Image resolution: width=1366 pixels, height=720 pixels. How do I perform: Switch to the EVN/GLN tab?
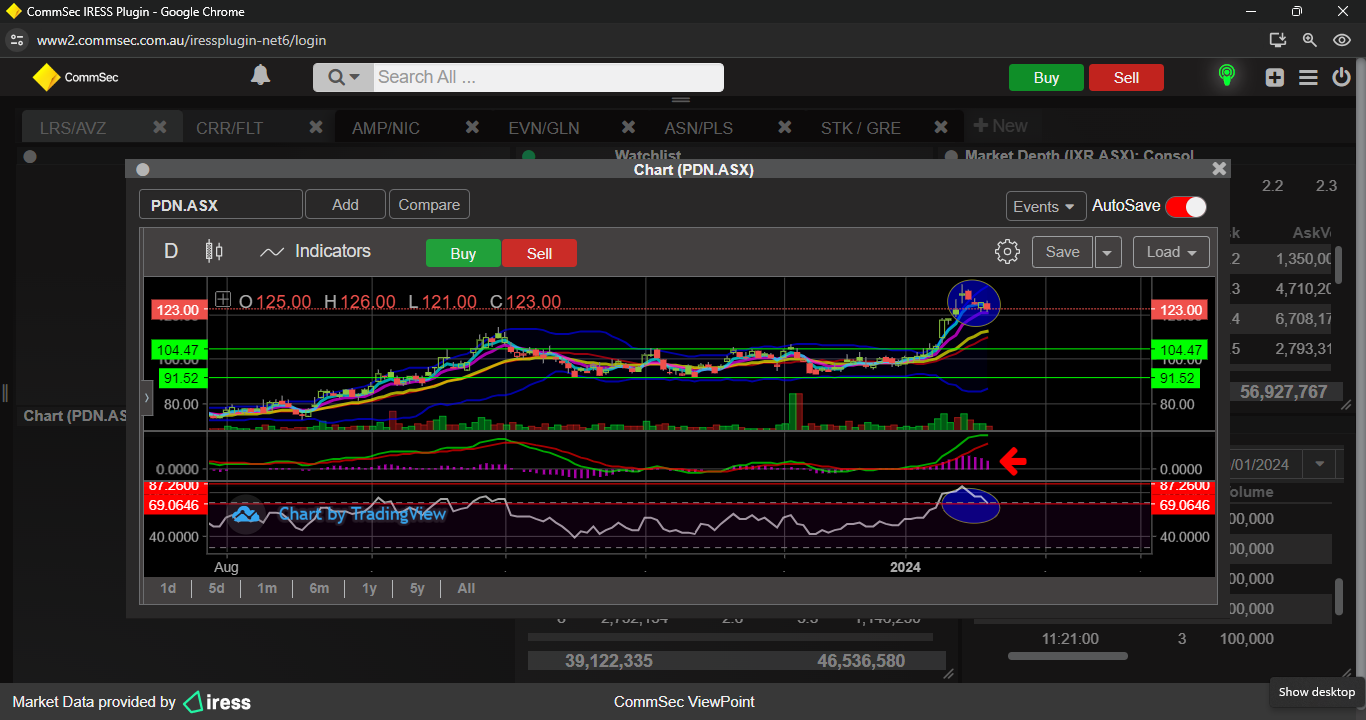(x=543, y=128)
